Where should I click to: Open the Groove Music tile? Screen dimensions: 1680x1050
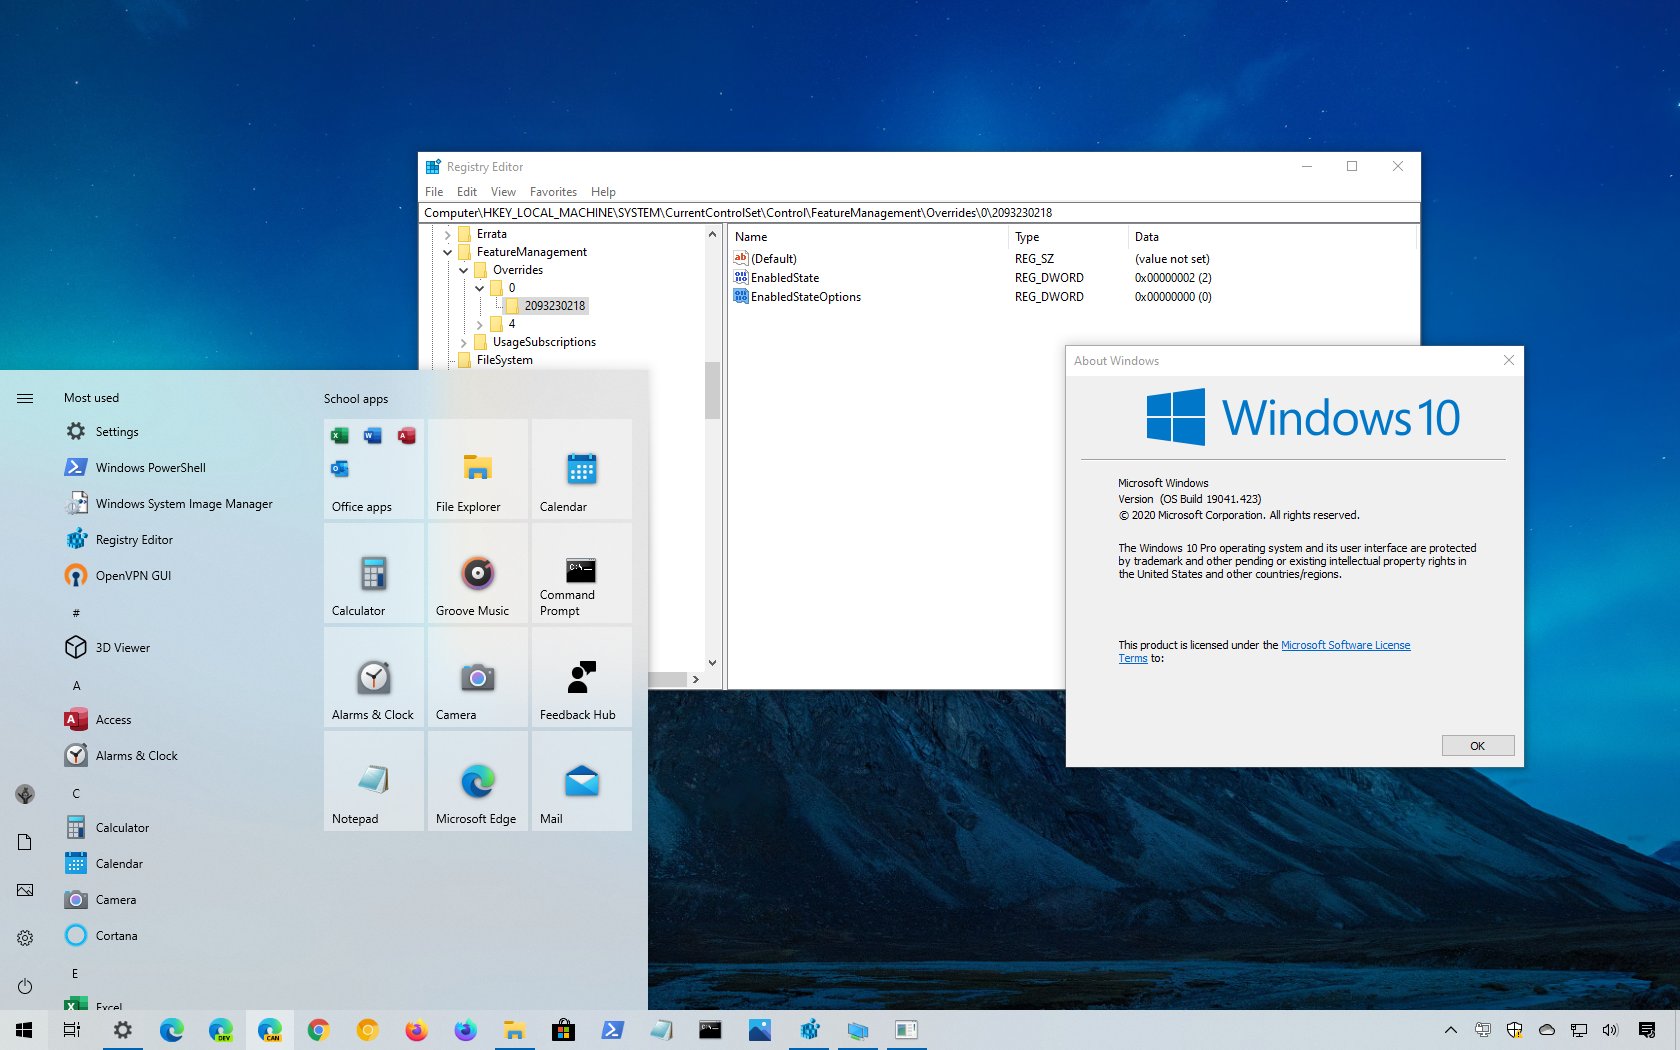coord(477,575)
